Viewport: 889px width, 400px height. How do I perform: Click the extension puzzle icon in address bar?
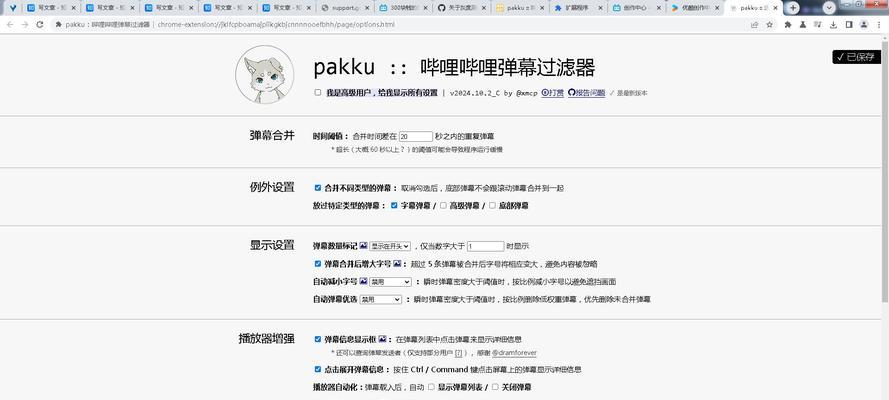(x=58, y=24)
